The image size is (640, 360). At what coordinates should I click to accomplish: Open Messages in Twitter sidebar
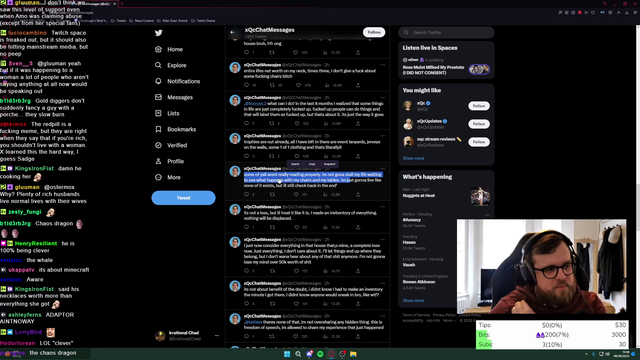[174, 97]
